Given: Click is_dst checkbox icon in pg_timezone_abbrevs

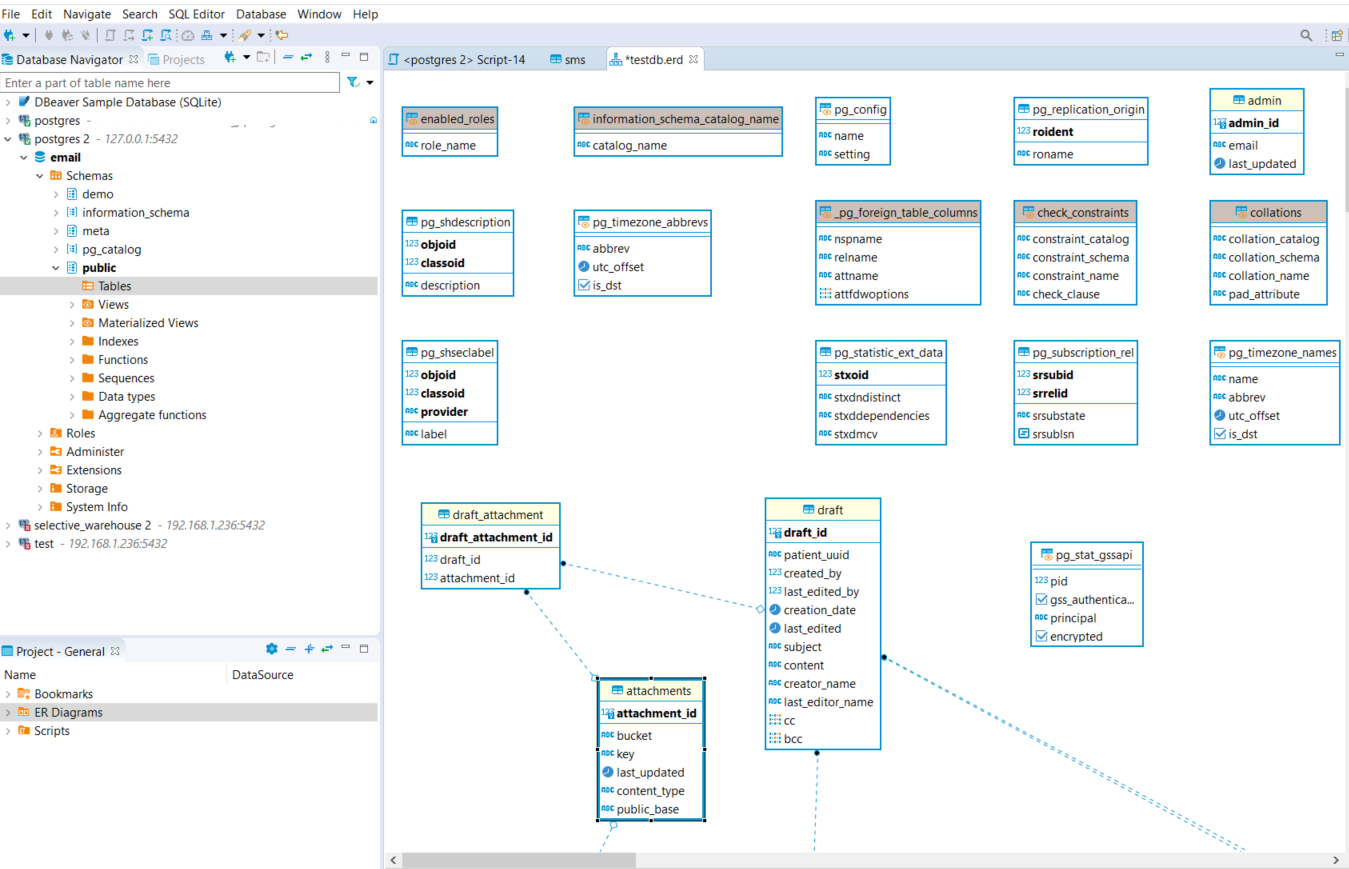Looking at the screenshot, I should pos(584,286).
